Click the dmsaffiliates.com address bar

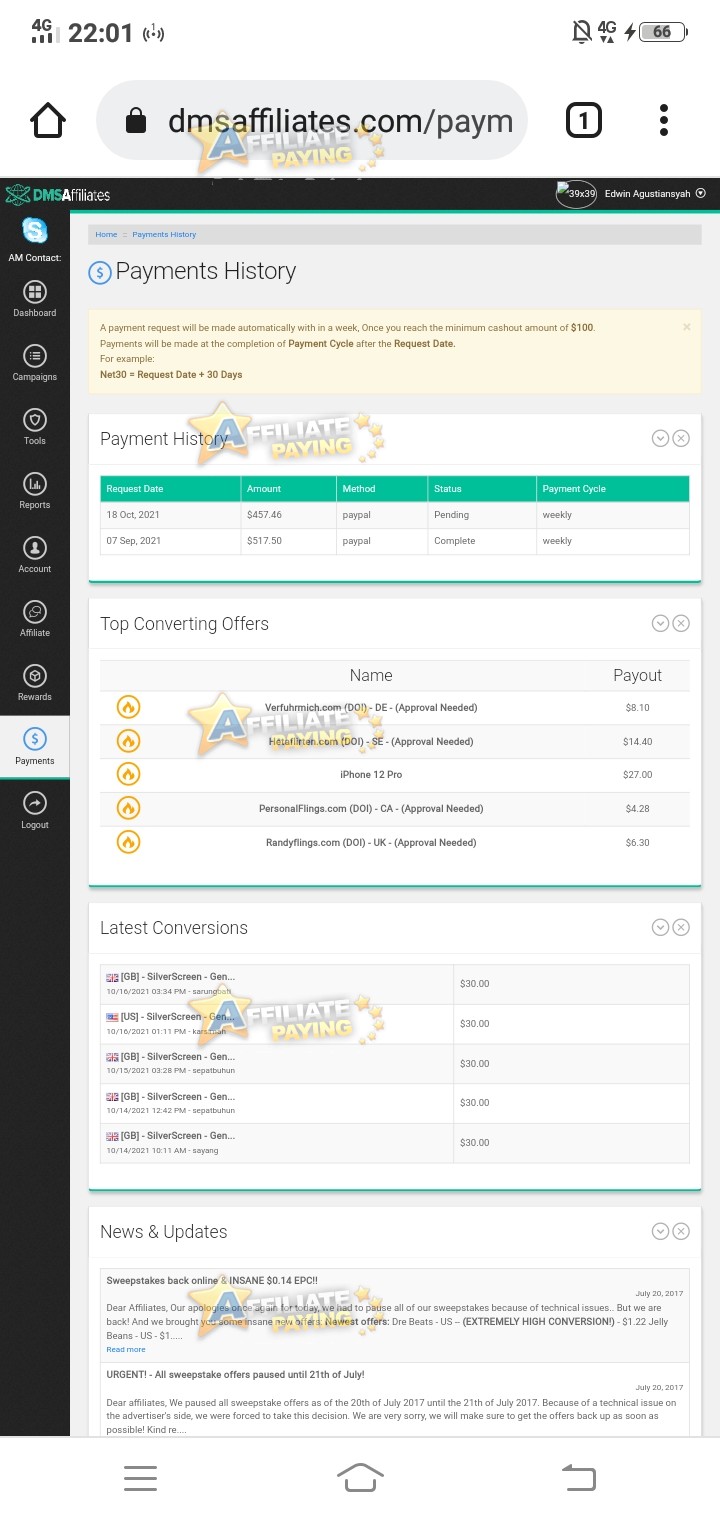point(311,121)
